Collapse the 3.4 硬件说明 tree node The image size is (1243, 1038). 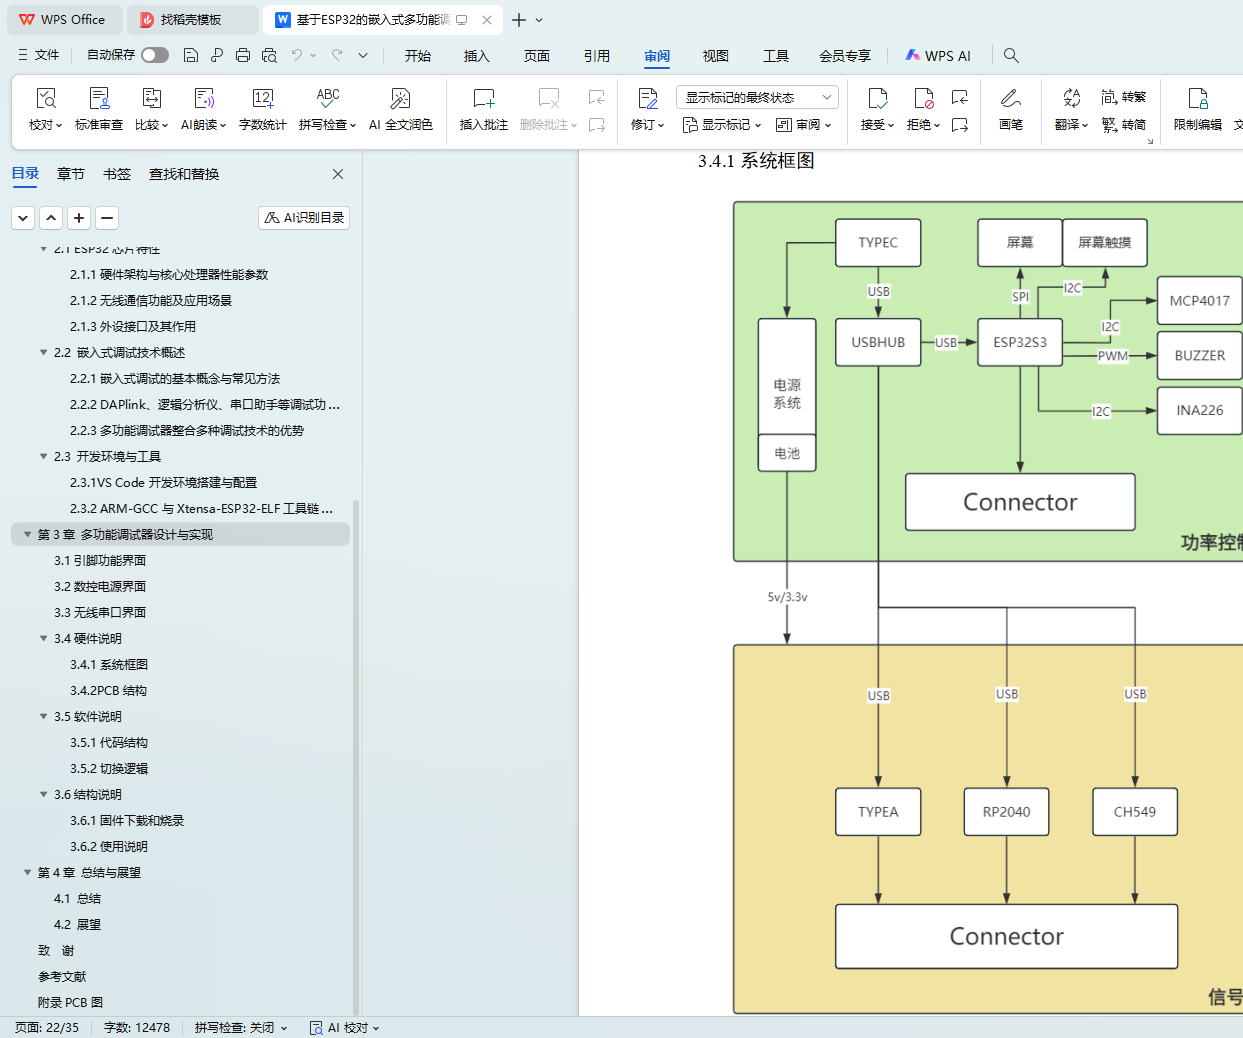coord(44,639)
